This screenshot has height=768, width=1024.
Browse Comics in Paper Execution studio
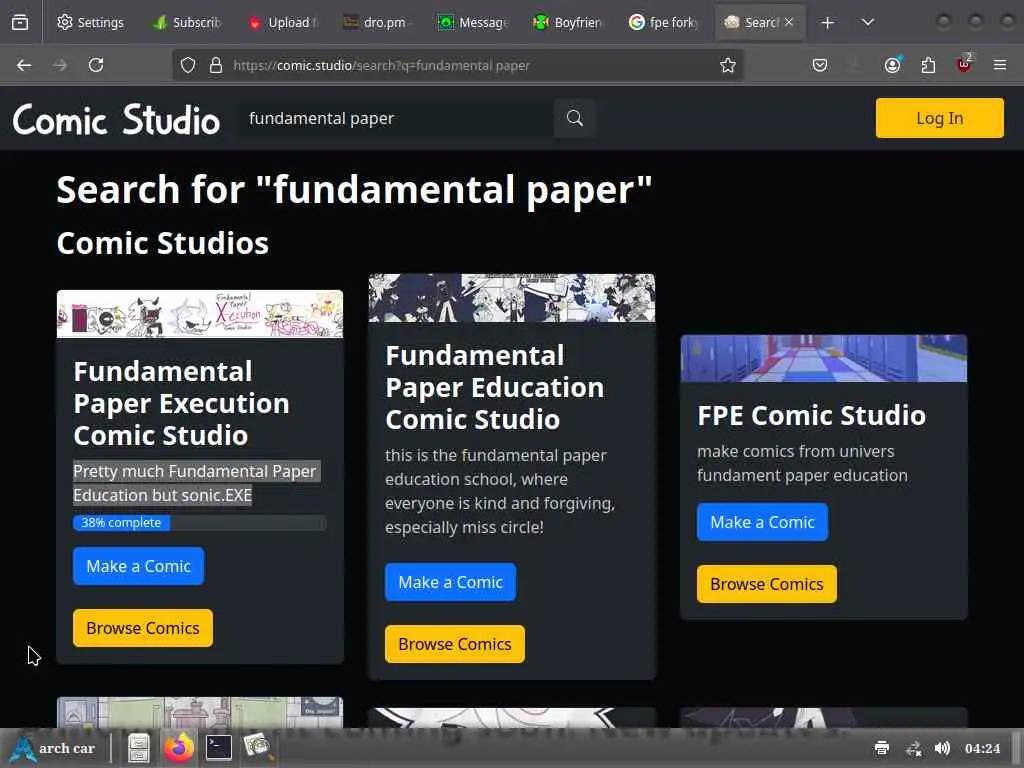(143, 628)
